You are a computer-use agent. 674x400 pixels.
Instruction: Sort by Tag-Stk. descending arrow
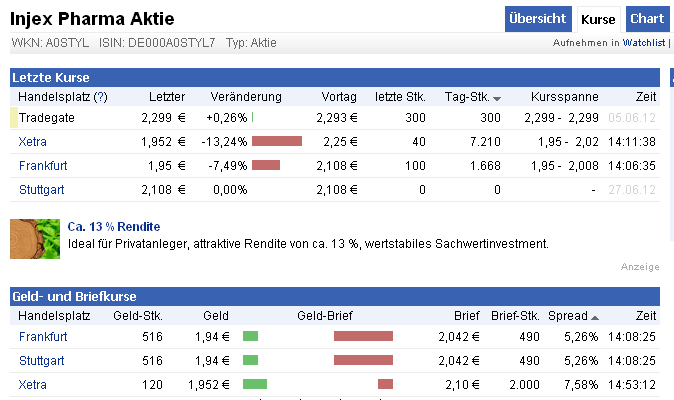pos(497,98)
